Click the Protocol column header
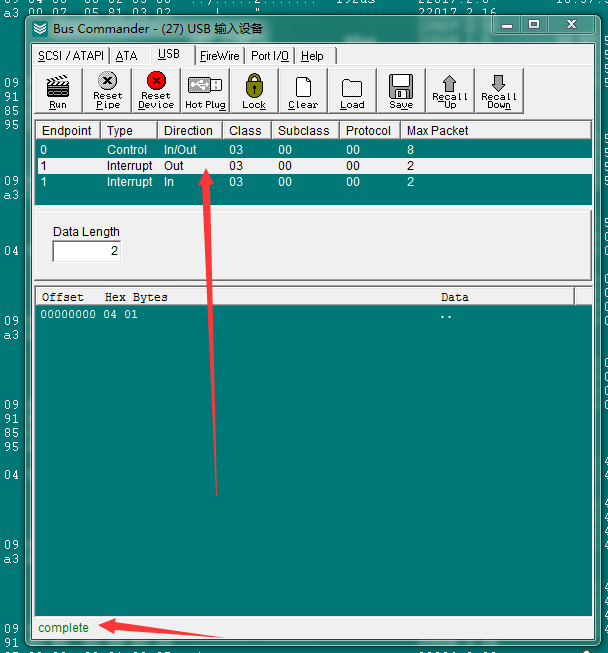 click(370, 130)
